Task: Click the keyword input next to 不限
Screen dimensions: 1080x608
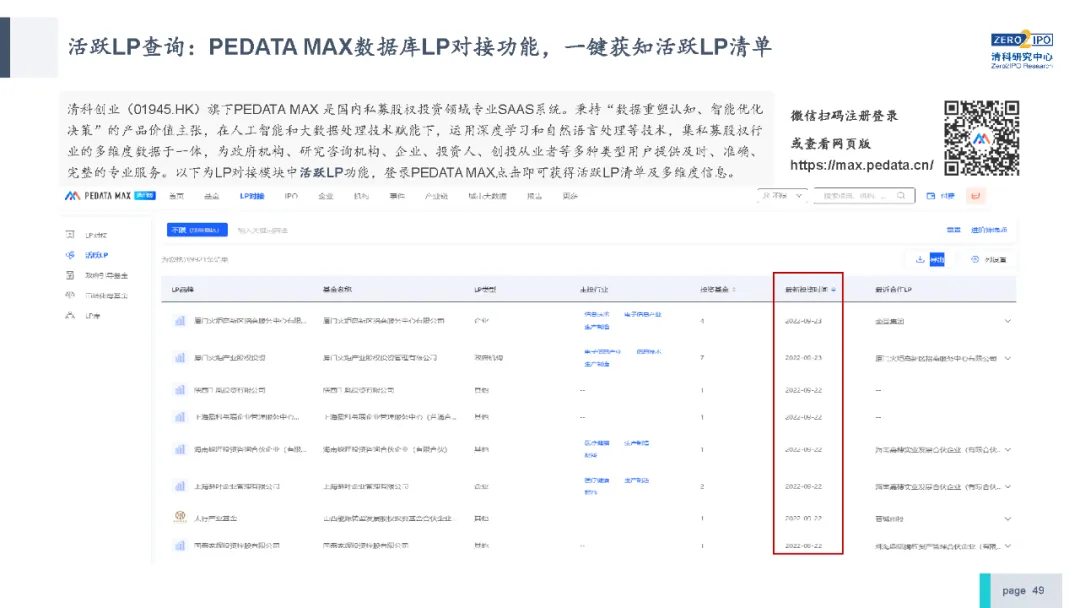Action: click(x=264, y=230)
